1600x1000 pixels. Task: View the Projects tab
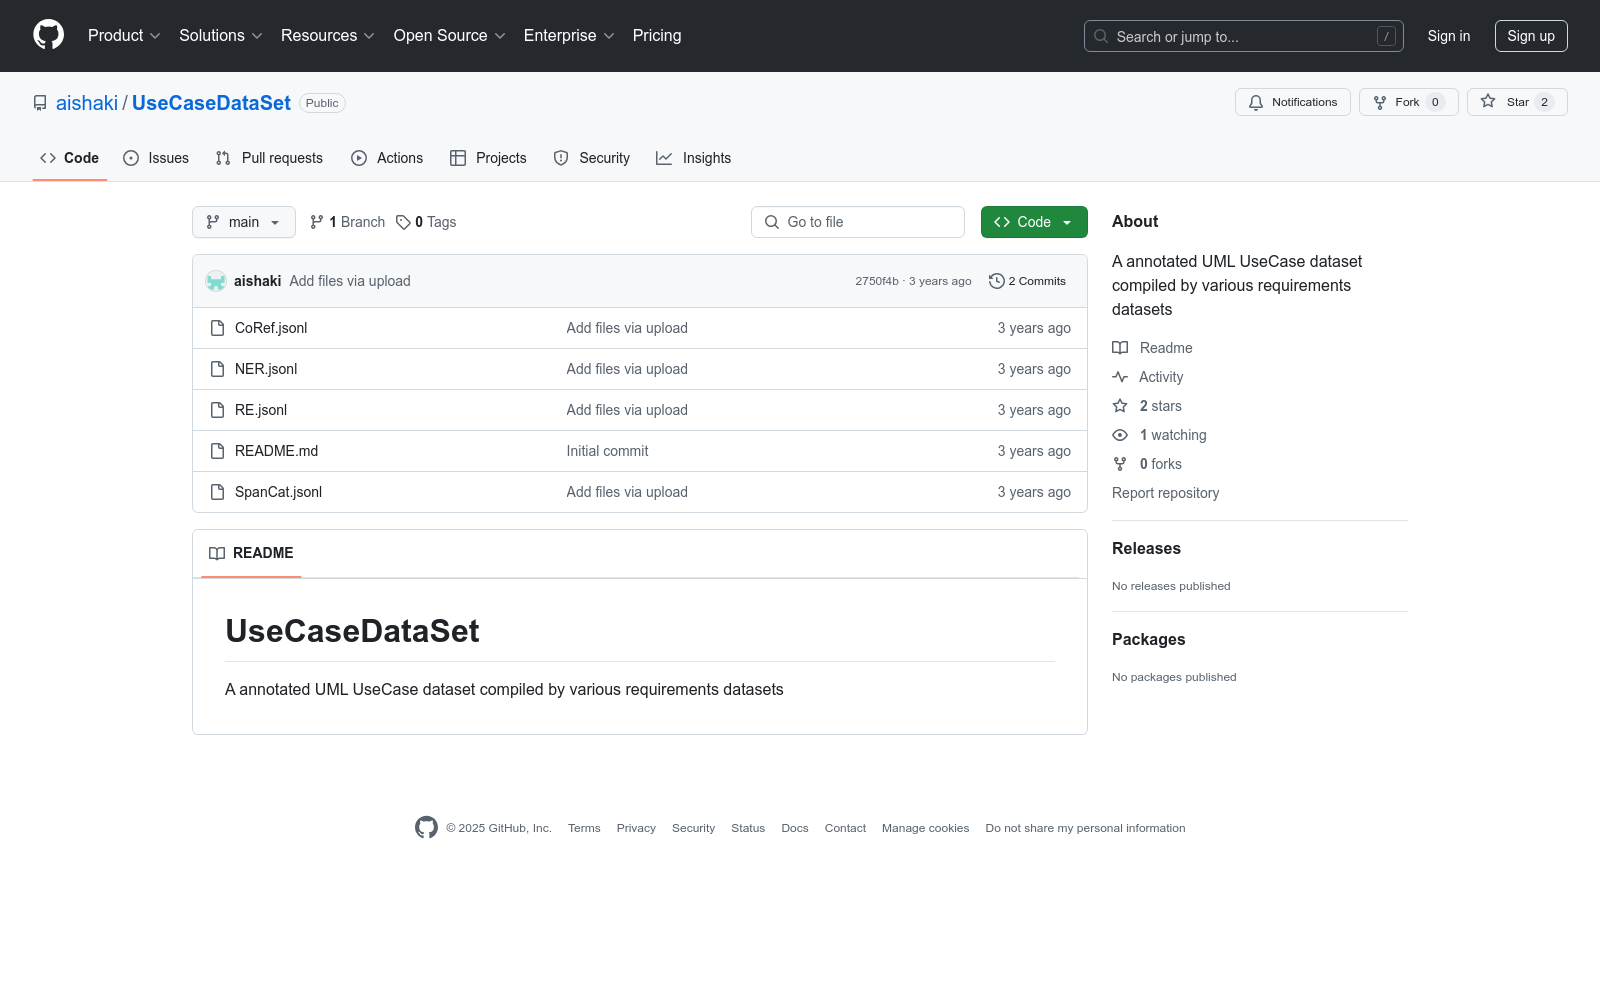click(488, 158)
